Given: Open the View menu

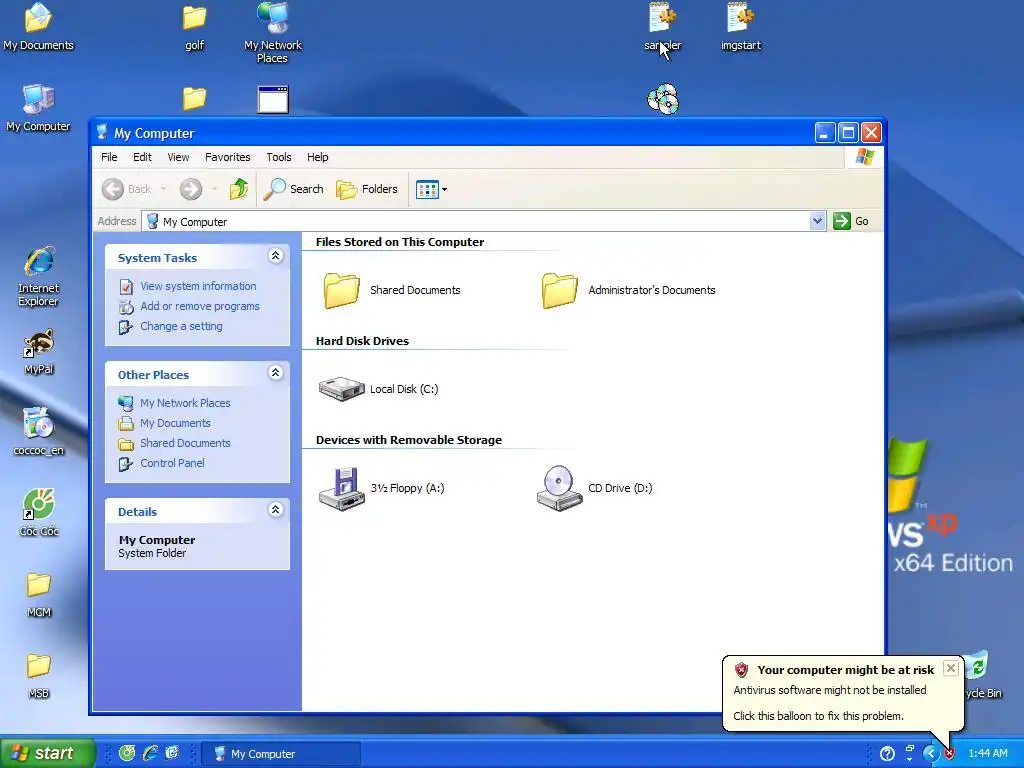Looking at the screenshot, I should [178, 157].
